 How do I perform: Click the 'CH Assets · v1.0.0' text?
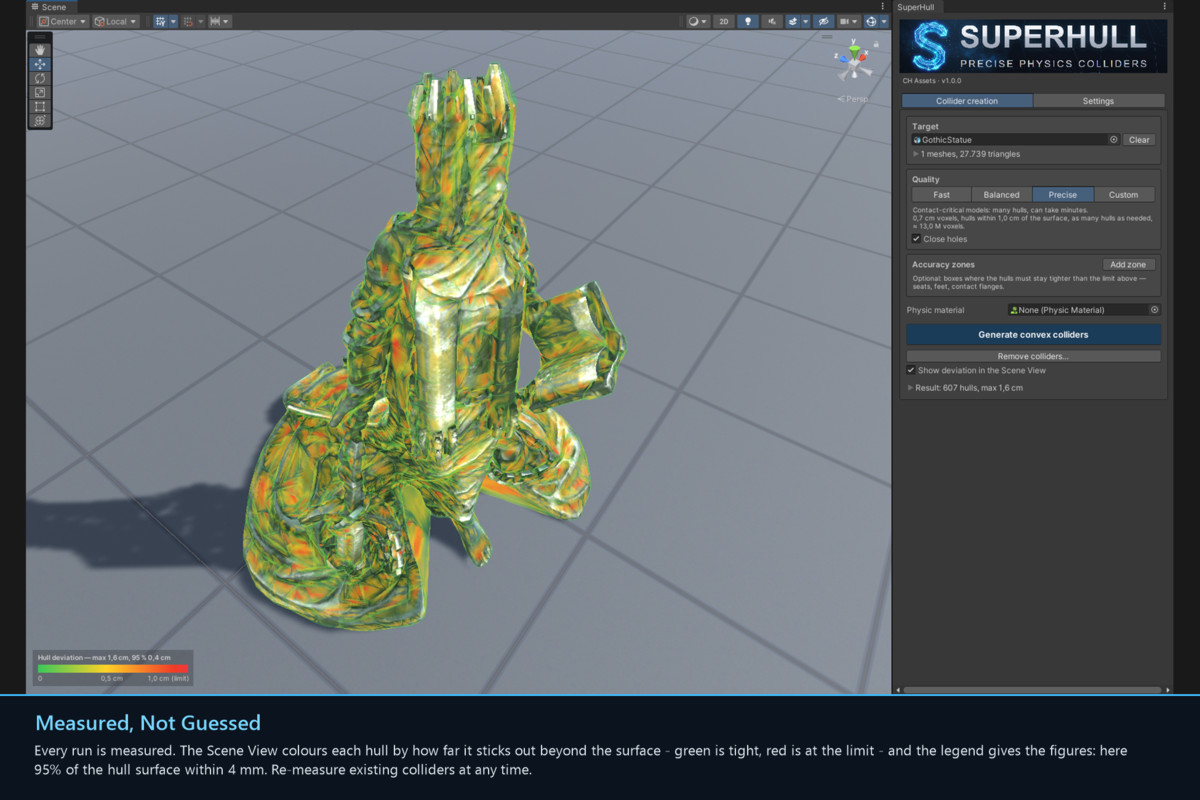931,80
